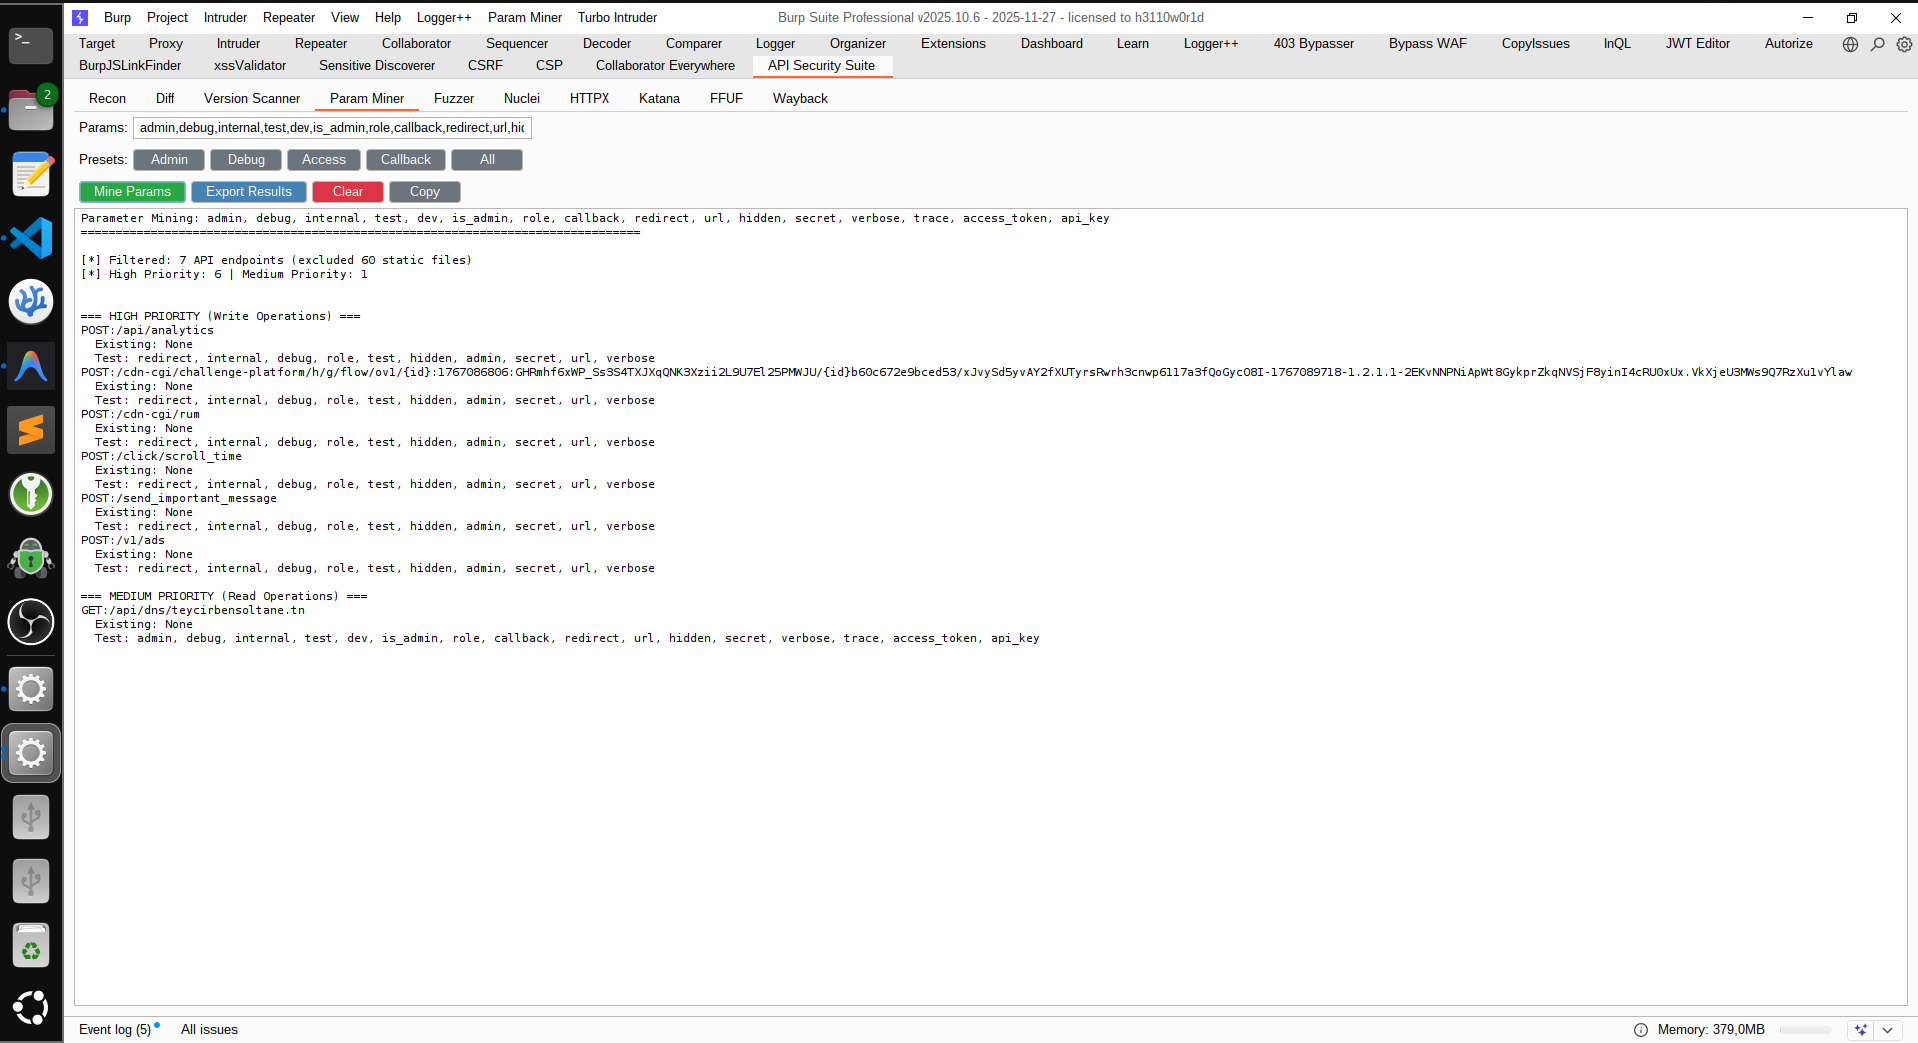Select the Wayback subtab in API Security Suite
This screenshot has height=1043, width=1918.
click(x=799, y=98)
